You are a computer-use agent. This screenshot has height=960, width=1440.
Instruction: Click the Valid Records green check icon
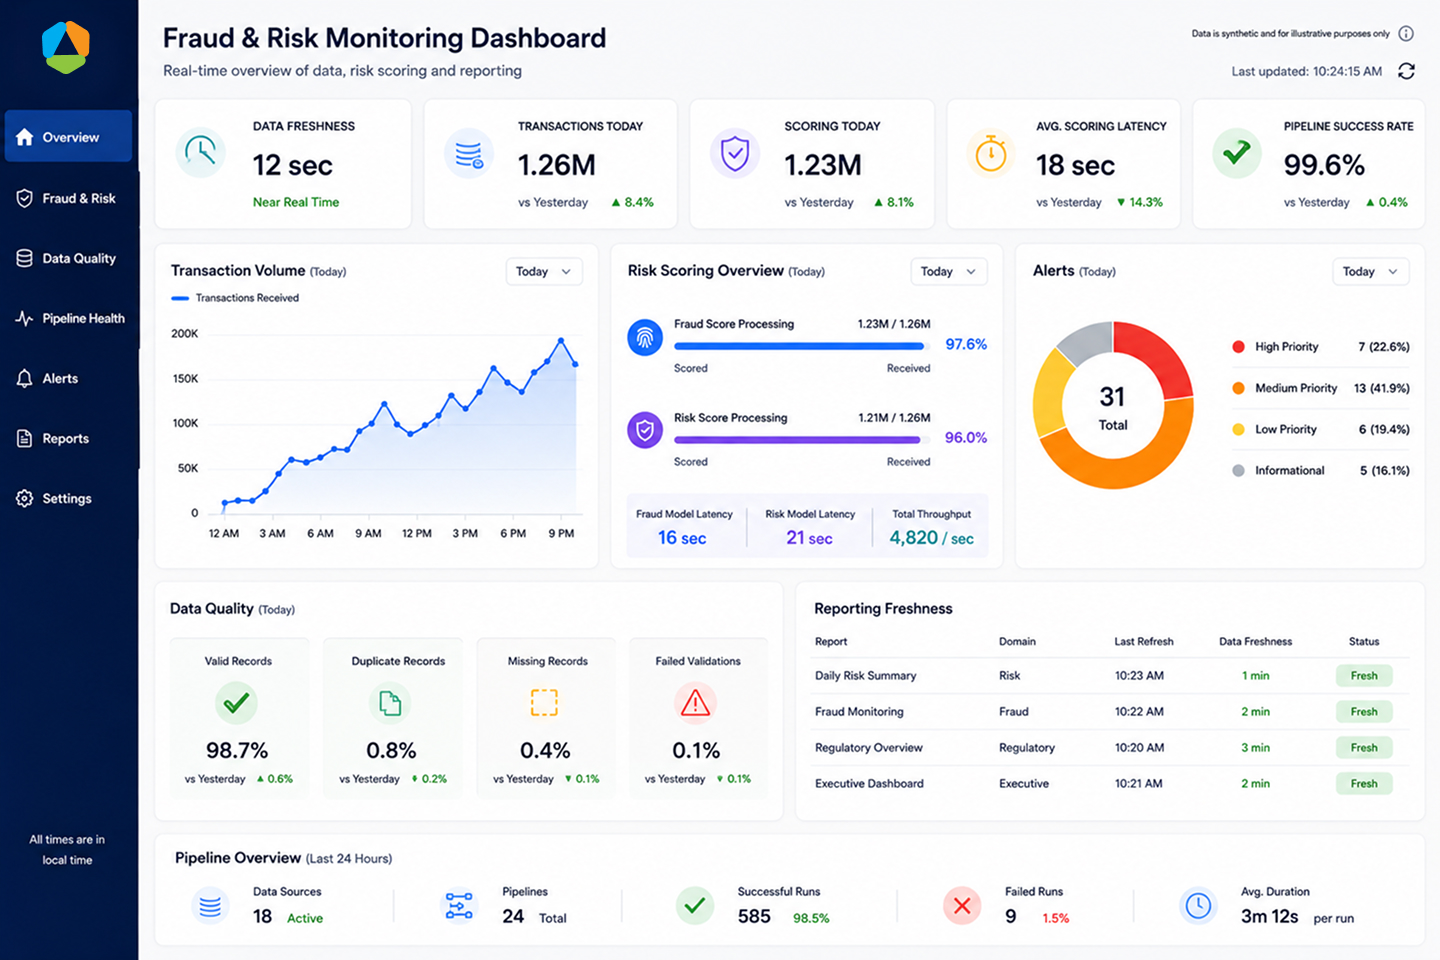236,703
